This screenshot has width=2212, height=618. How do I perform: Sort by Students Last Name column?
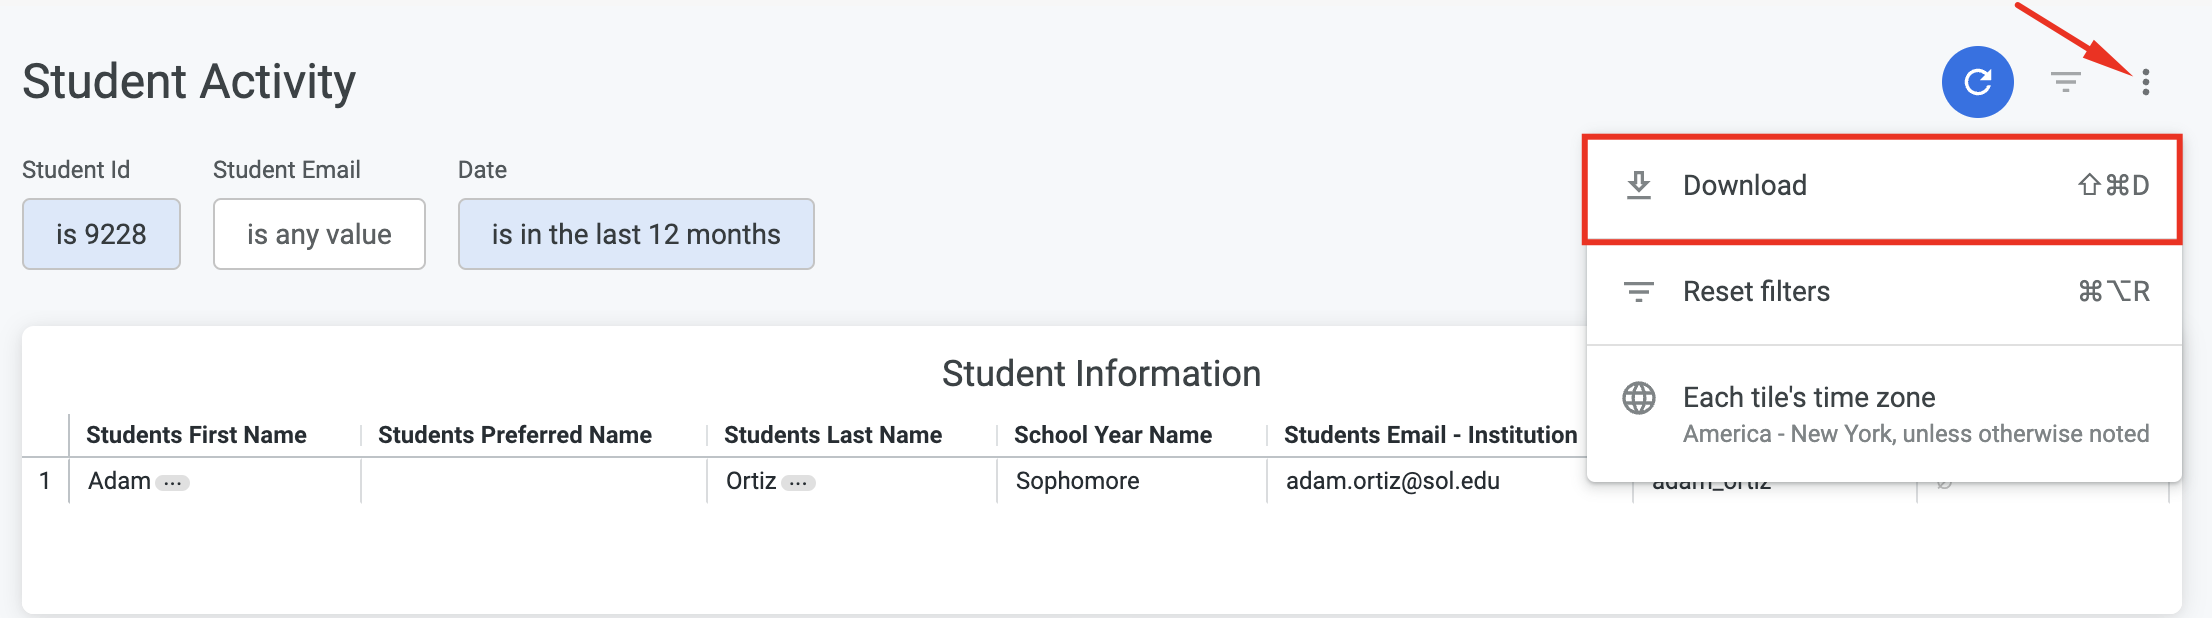pyautogui.click(x=833, y=435)
